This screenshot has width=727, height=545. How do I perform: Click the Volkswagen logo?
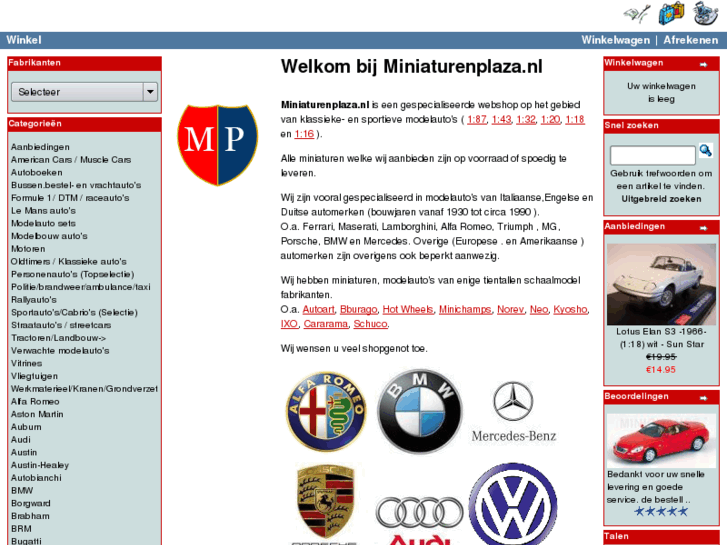pyautogui.click(x=513, y=504)
